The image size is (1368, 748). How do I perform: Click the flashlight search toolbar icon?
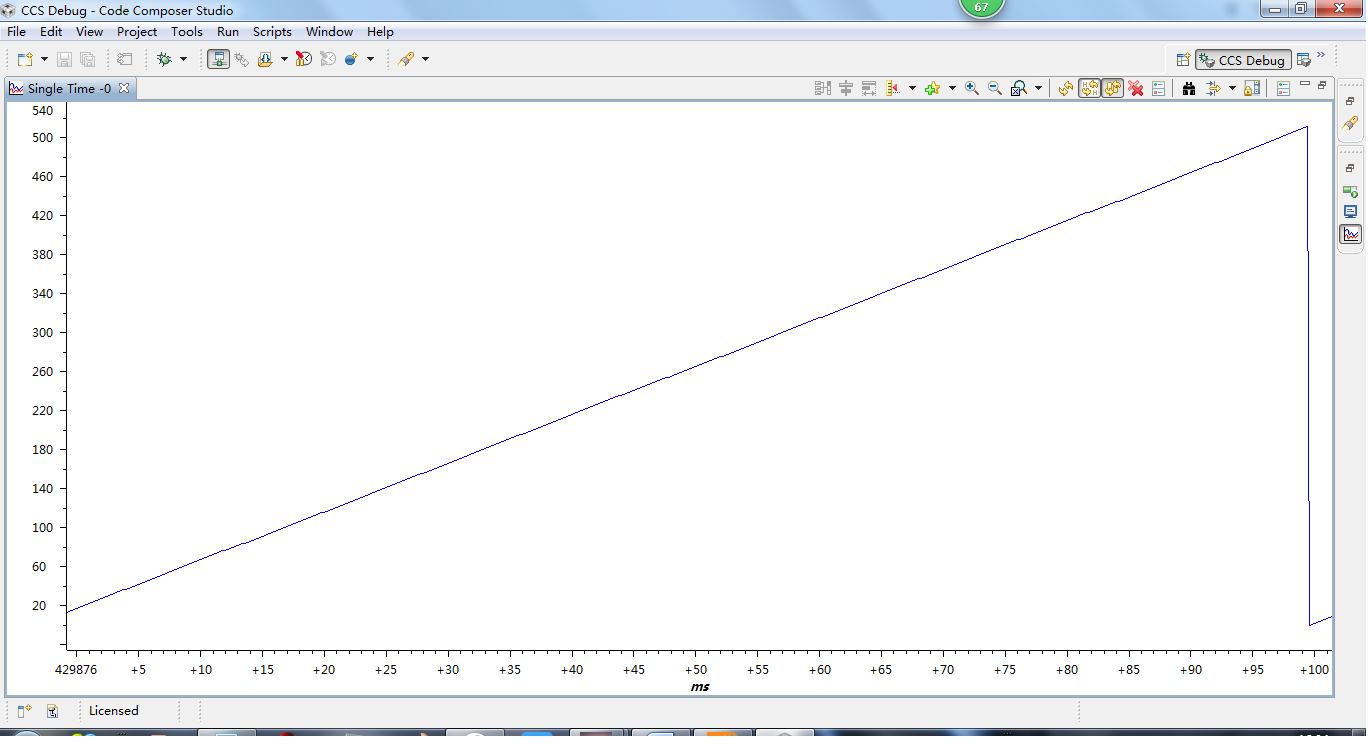coord(406,60)
